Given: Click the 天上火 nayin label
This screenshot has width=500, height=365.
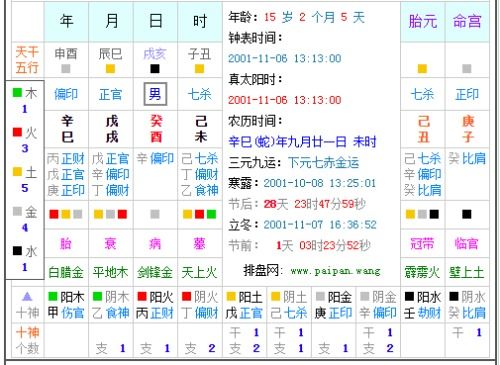Looking at the screenshot, I should pos(199,272).
